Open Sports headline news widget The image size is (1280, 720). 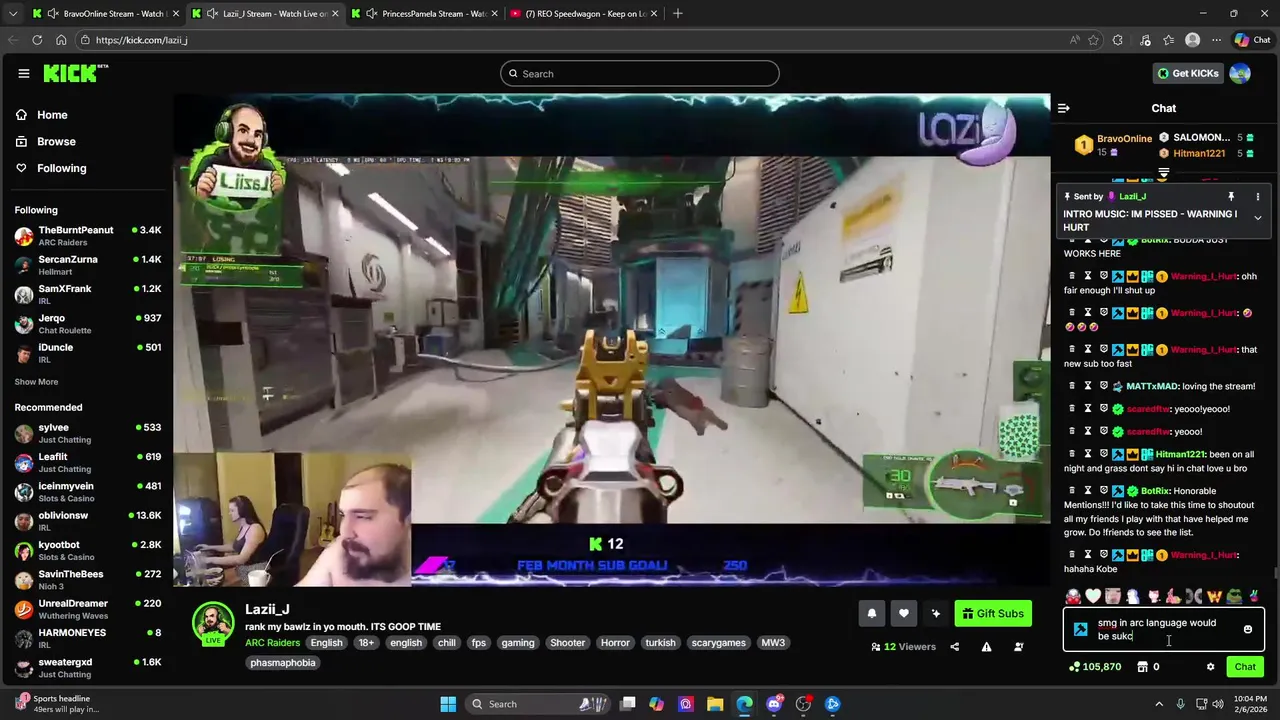[x=58, y=704]
